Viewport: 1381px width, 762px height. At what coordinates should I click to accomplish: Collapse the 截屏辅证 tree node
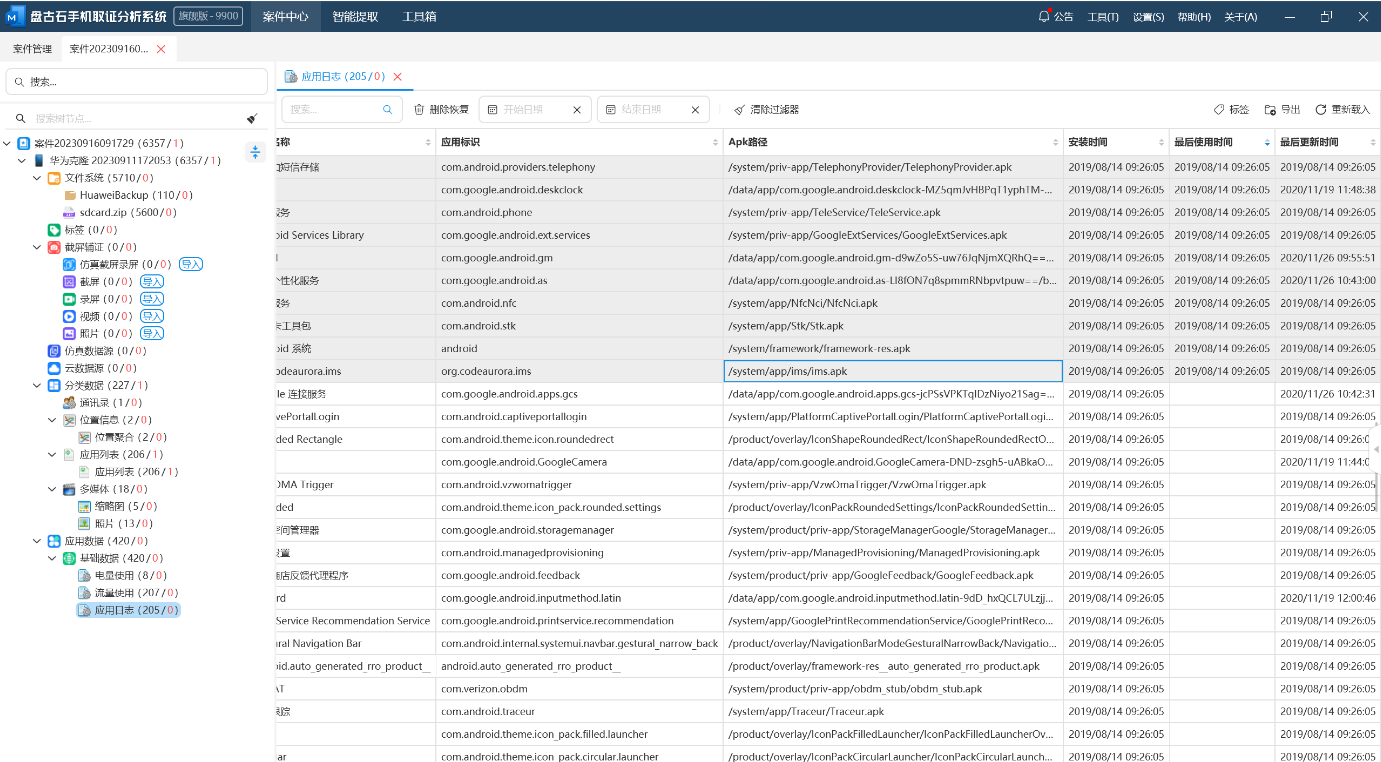click(38, 247)
